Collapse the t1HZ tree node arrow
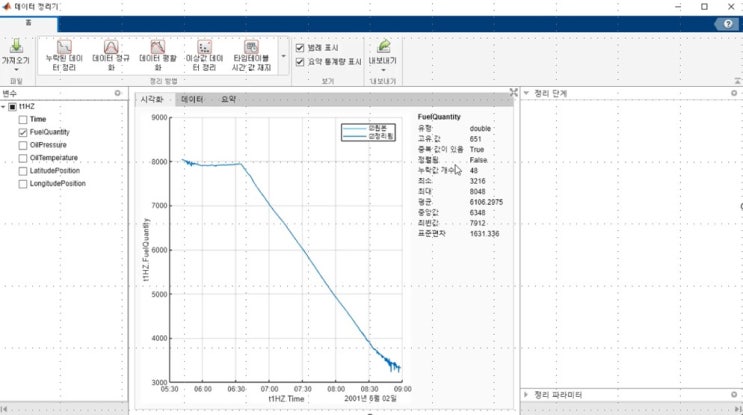743x415 pixels. click(3, 107)
